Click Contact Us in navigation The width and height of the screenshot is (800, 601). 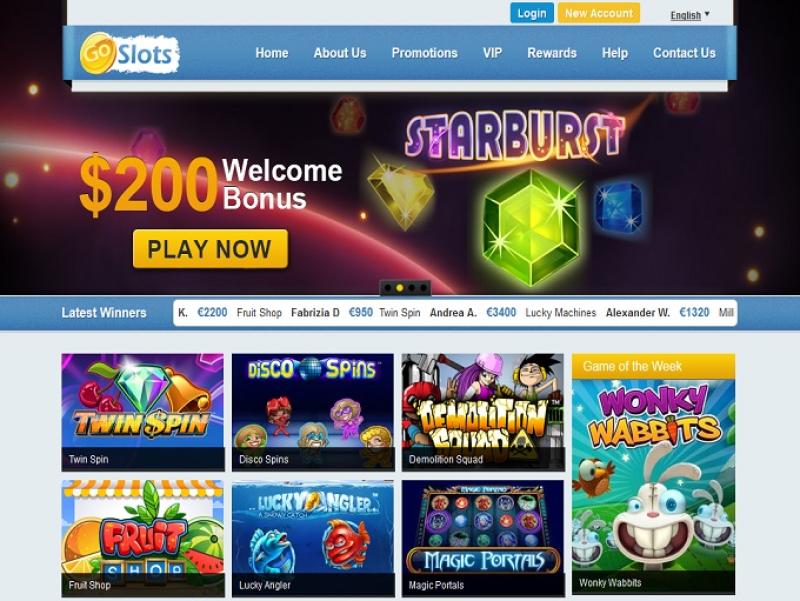(684, 53)
